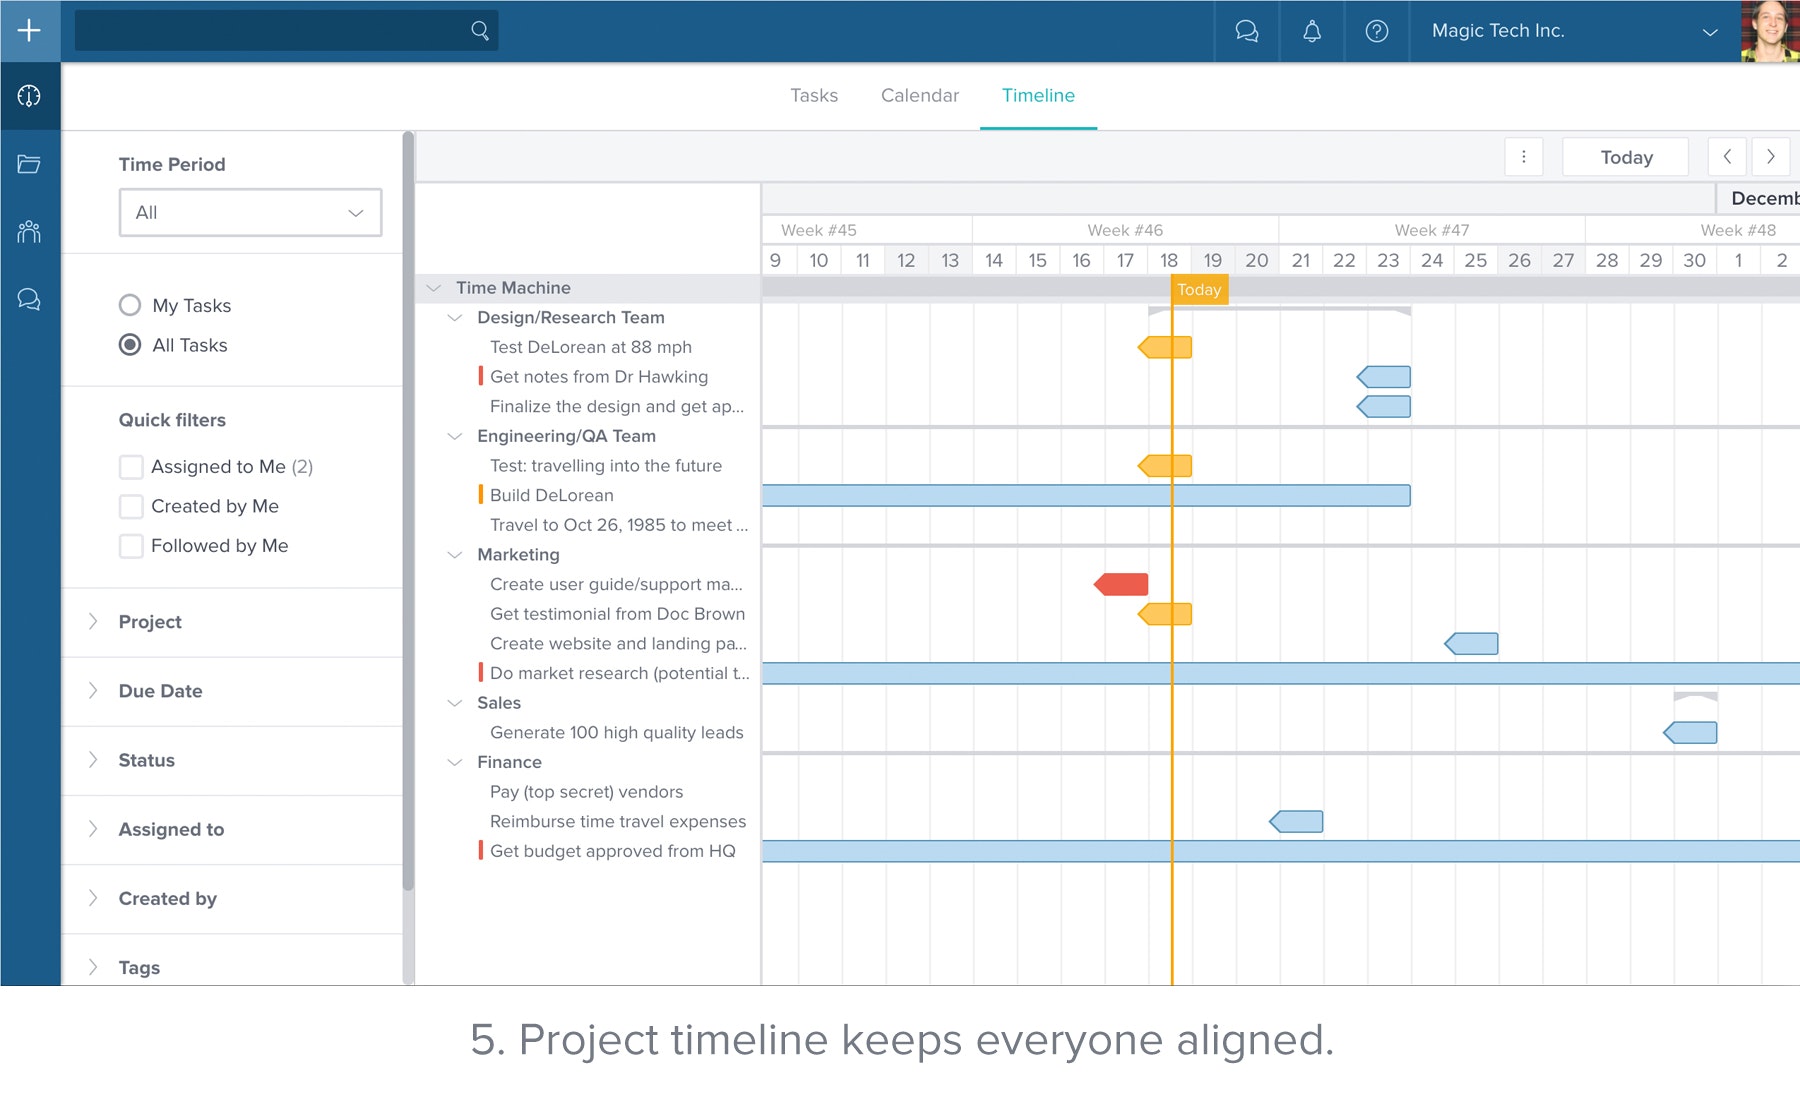Image resolution: width=1800 pixels, height=1100 pixels.
Task: Open task Travel to Oct 26, 1985
Action: 619,525
